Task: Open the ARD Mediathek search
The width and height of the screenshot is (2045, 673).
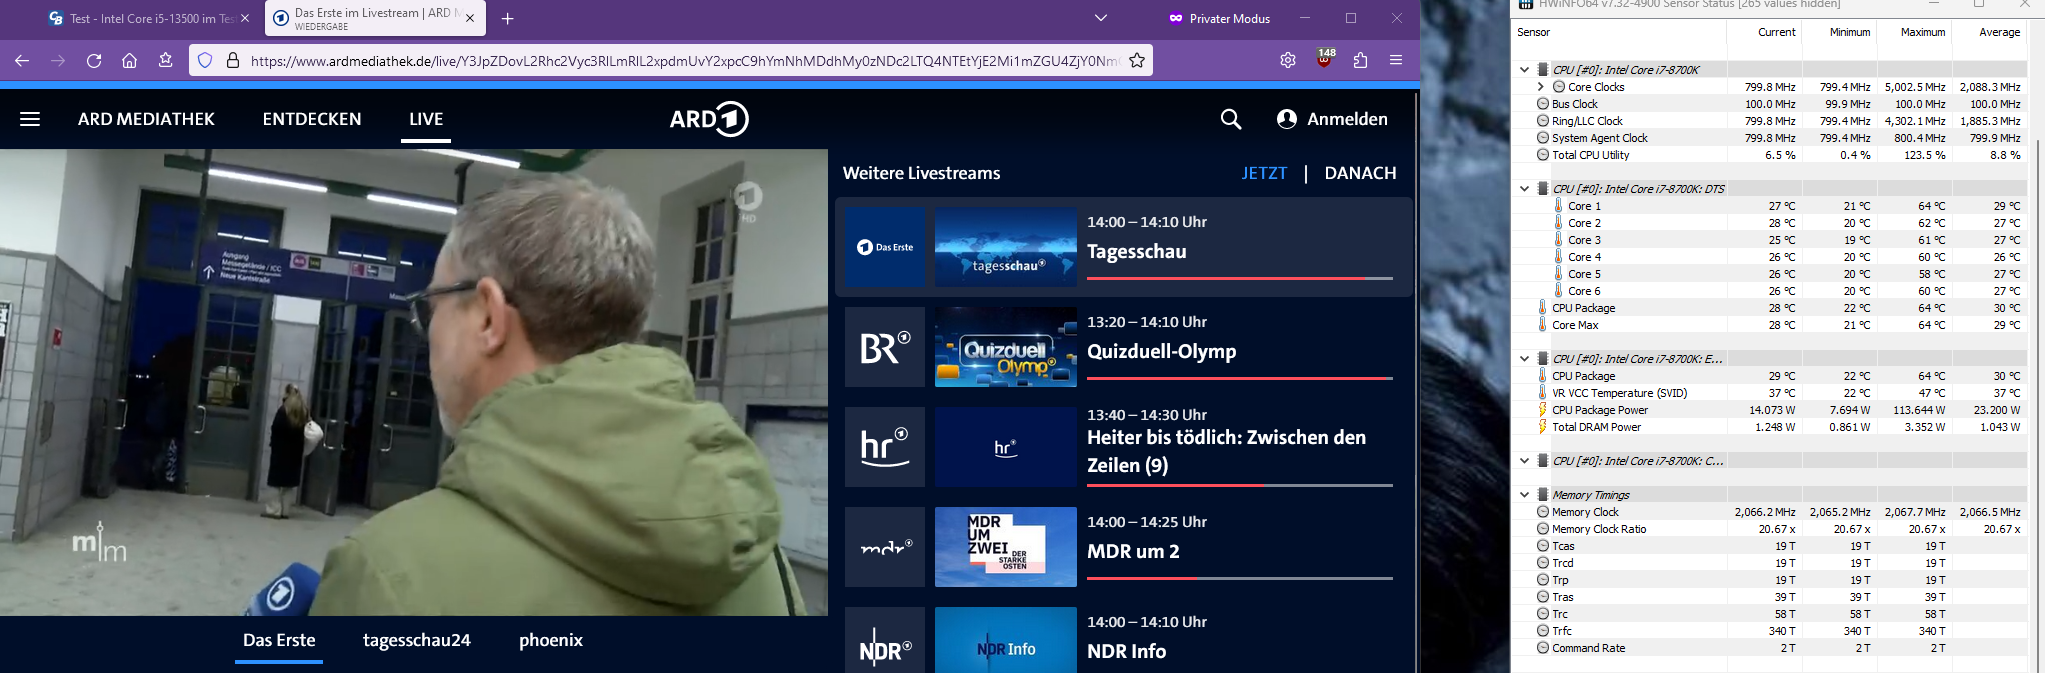Action: click(x=1231, y=119)
